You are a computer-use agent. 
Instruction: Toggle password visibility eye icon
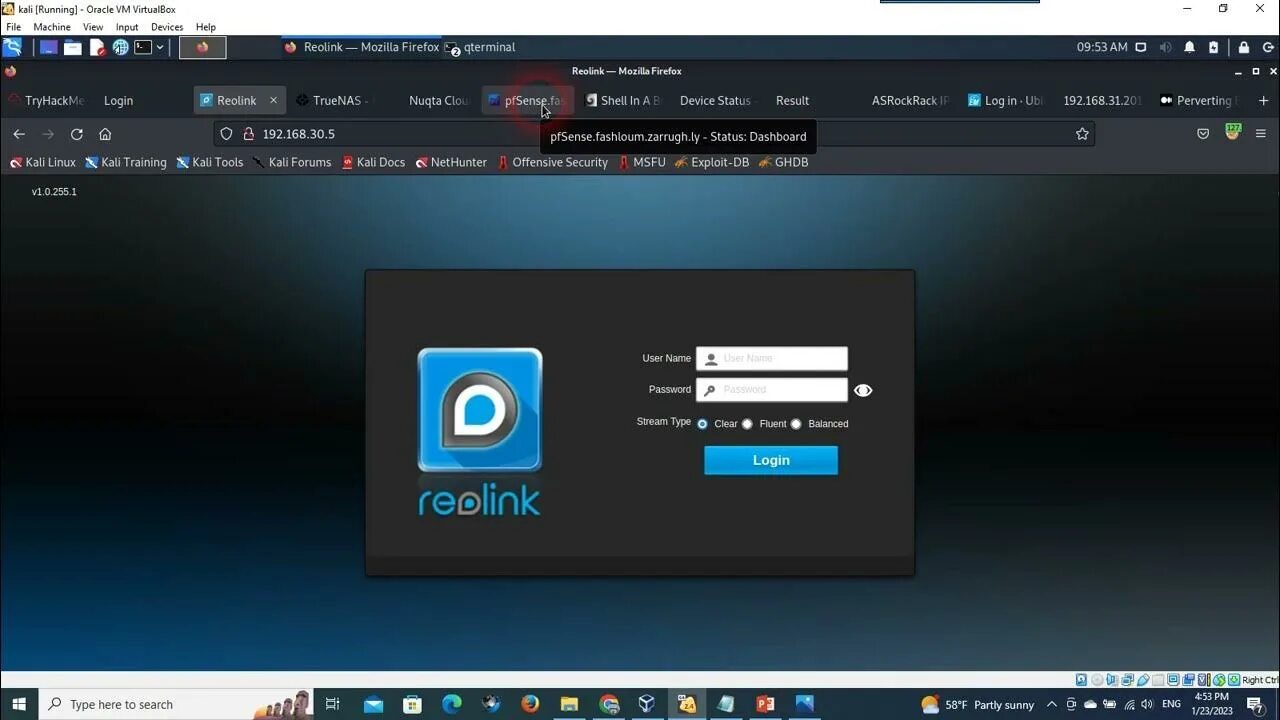pyautogui.click(x=863, y=391)
